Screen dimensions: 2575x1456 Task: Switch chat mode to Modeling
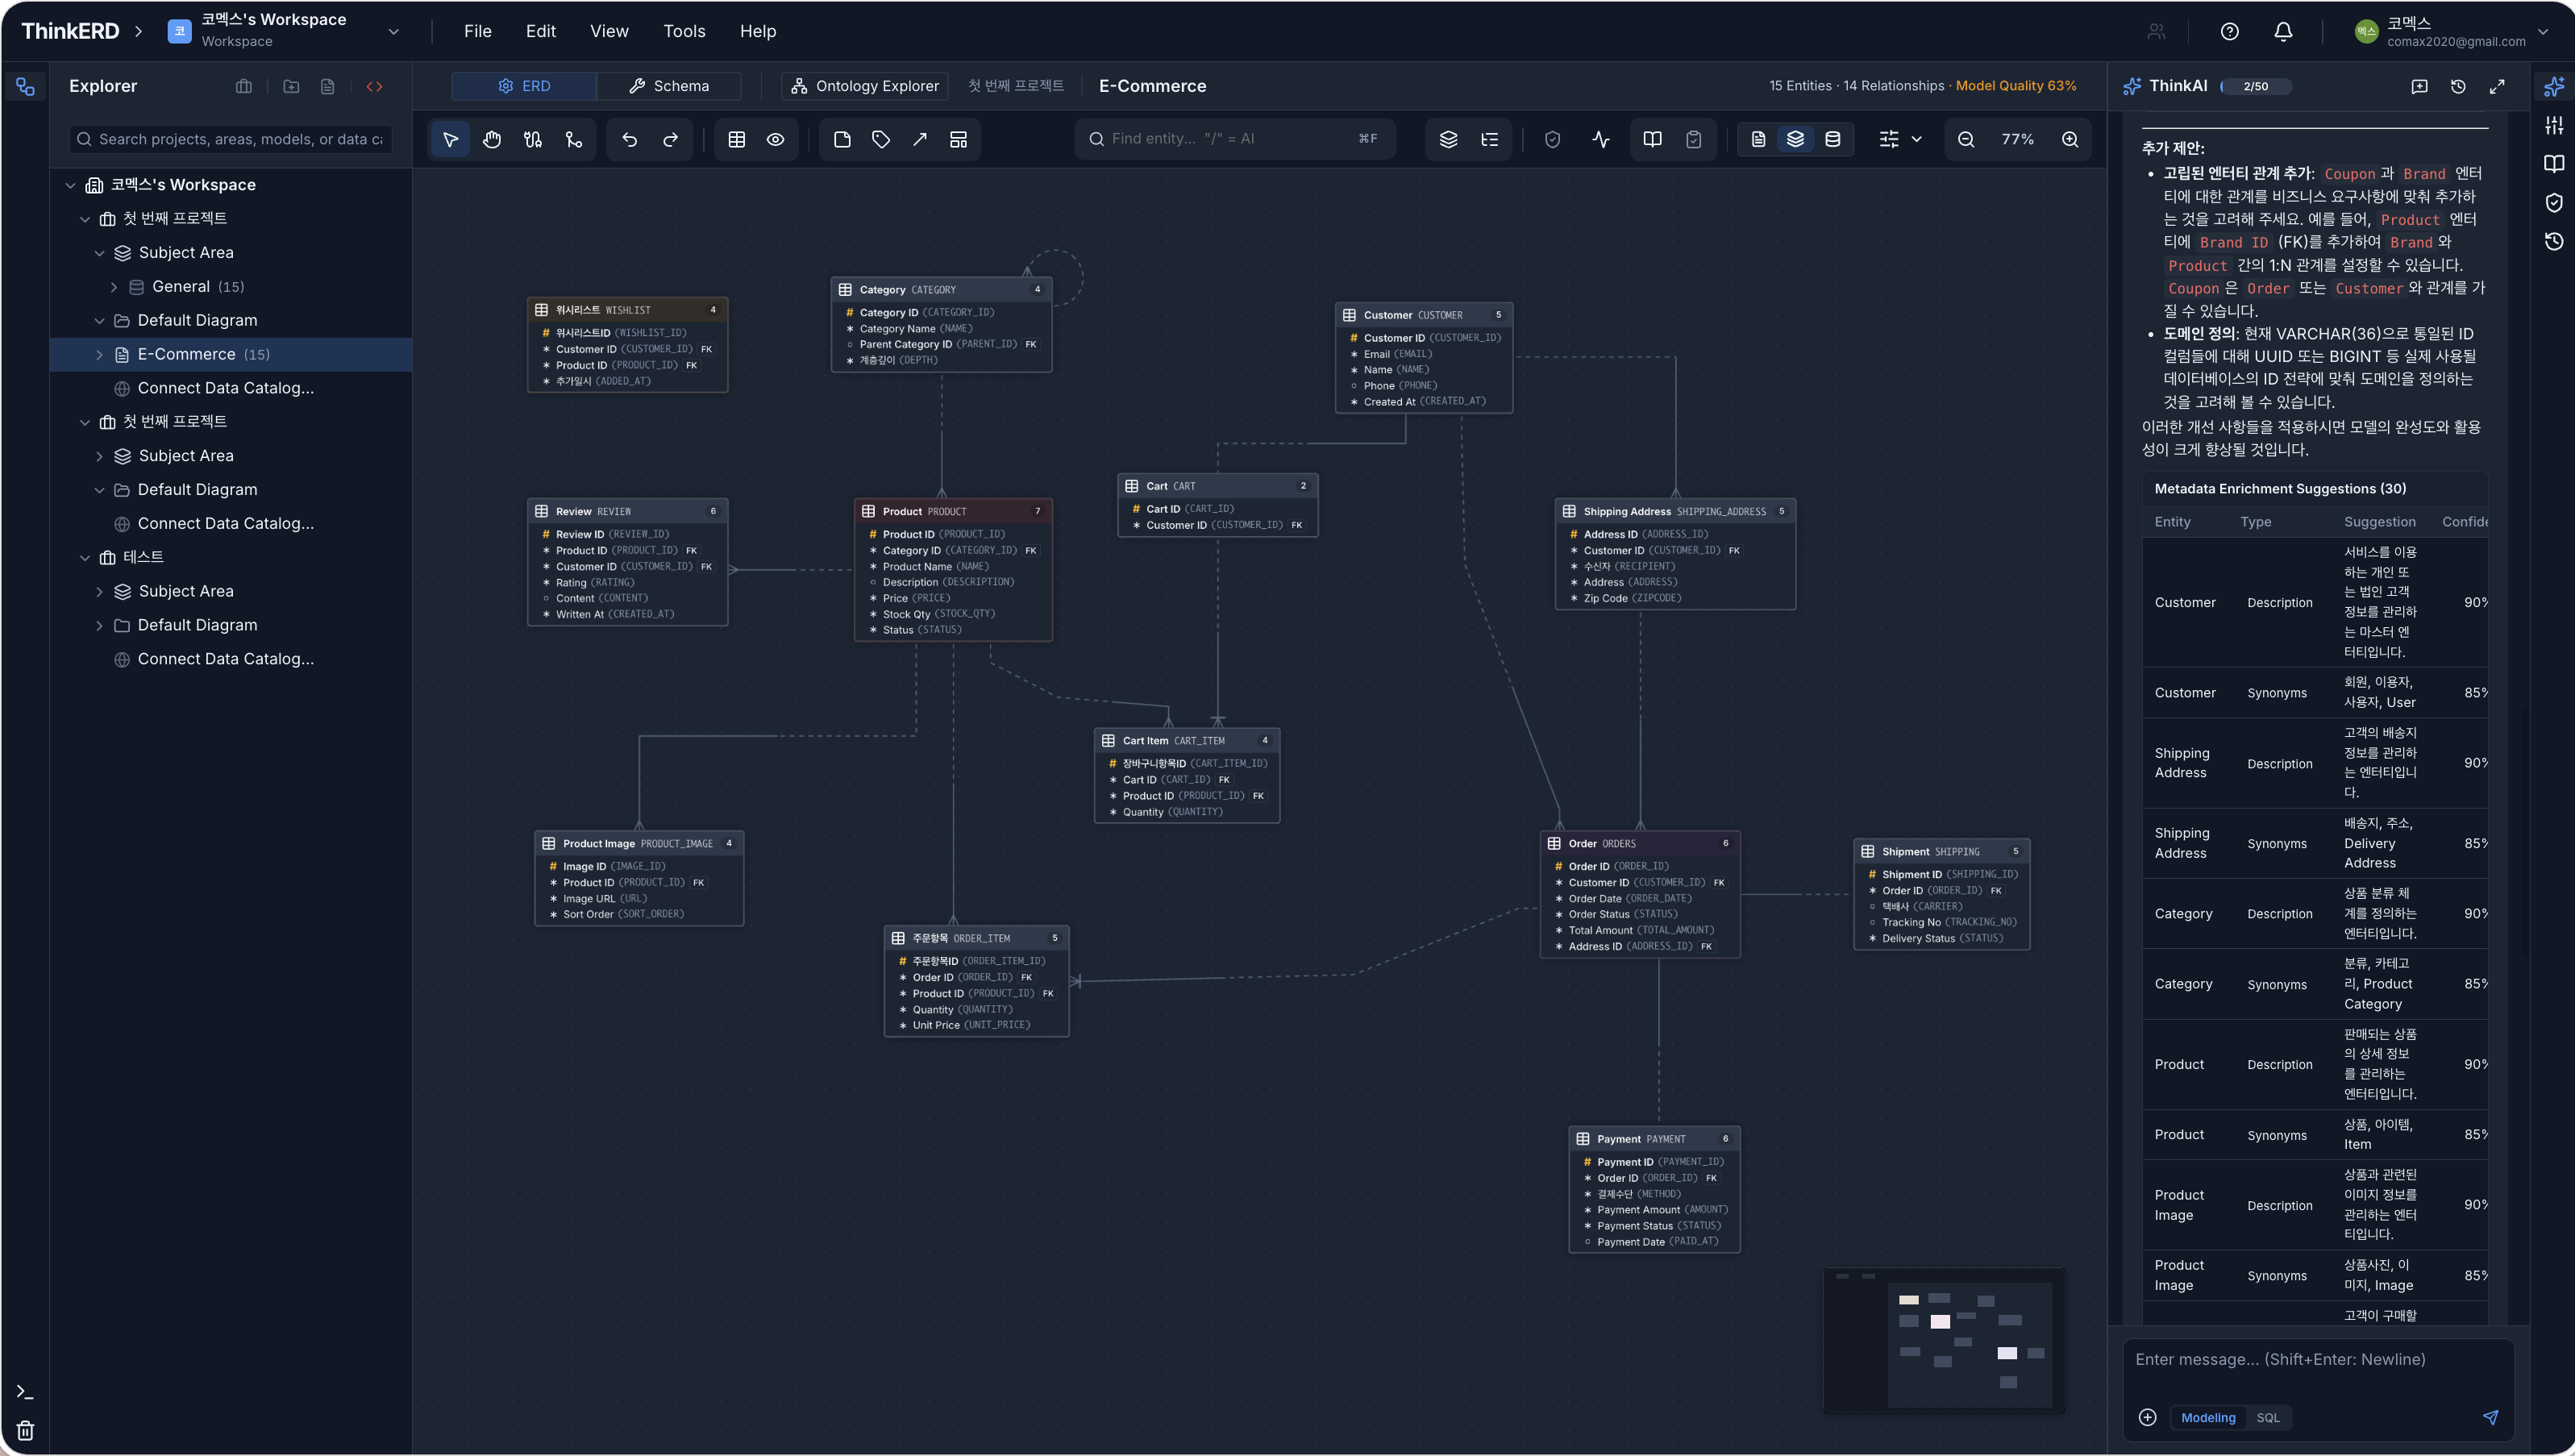[2208, 1417]
